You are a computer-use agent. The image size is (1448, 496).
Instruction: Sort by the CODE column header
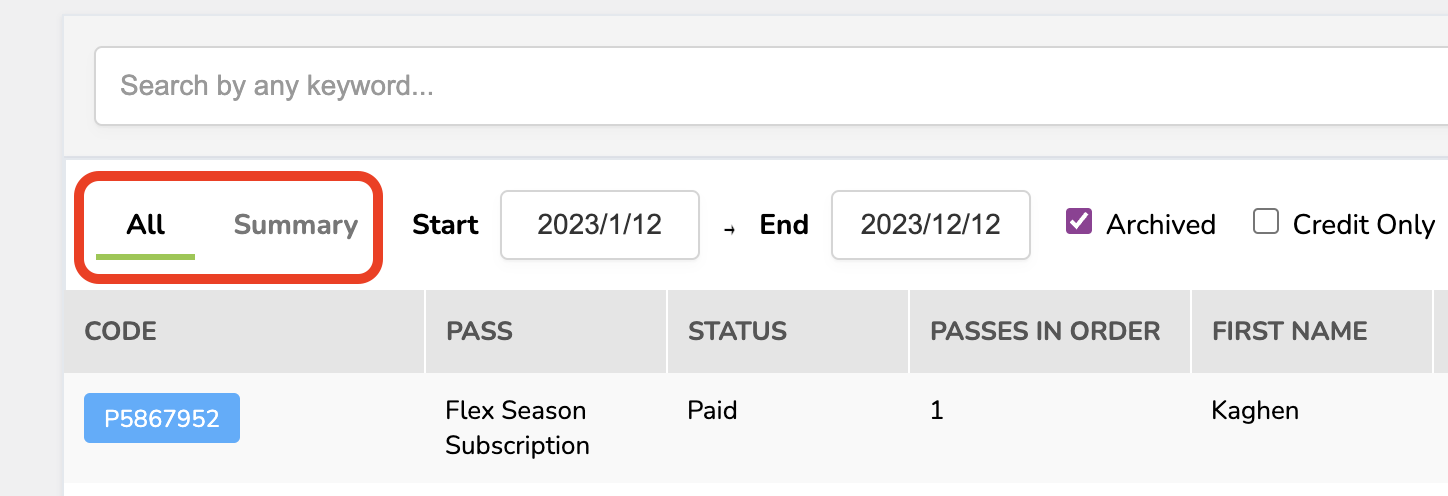[121, 331]
